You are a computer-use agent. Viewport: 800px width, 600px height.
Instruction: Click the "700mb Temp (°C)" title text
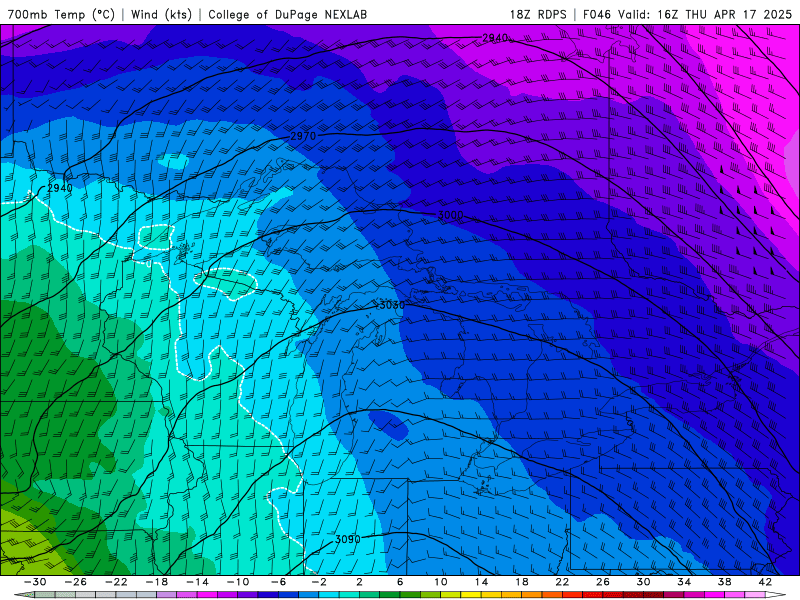(x=61, y=14)
